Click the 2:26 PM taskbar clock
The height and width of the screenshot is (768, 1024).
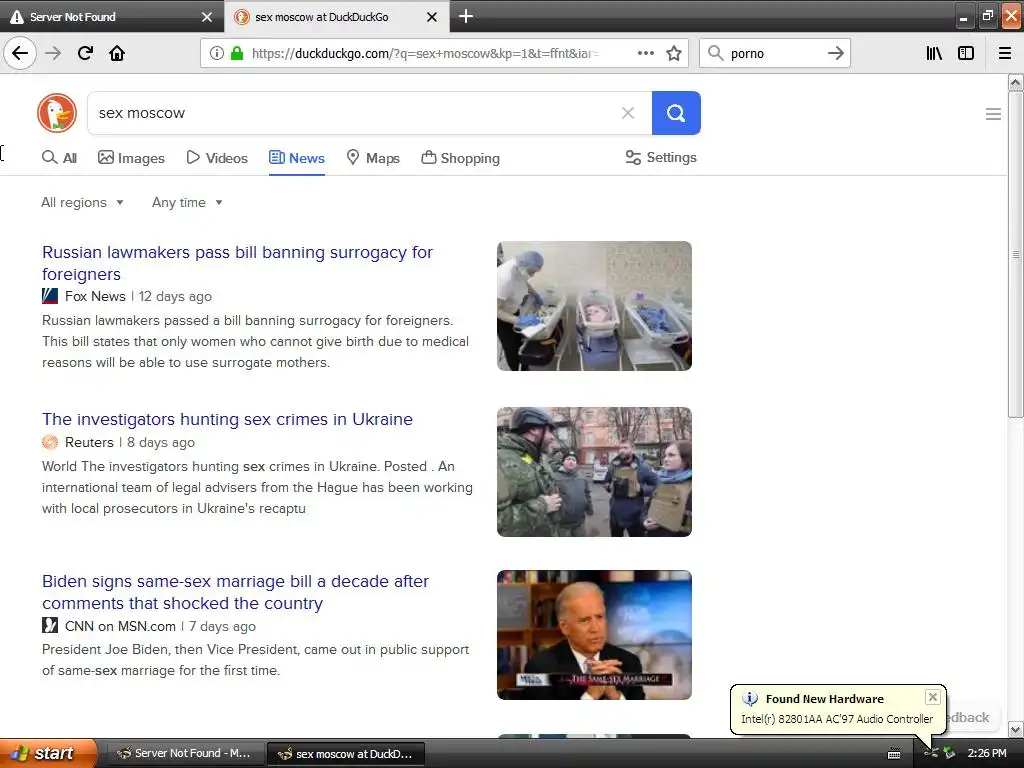(987, 753)
